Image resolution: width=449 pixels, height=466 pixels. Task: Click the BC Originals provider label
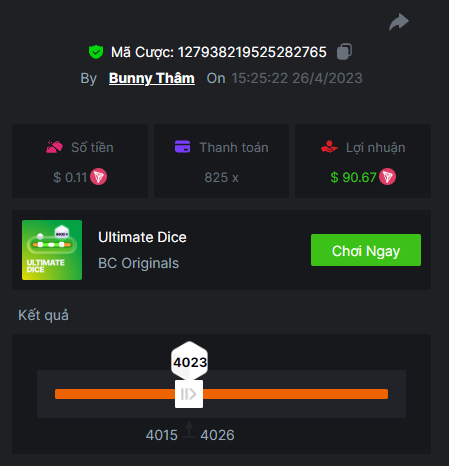139,263
